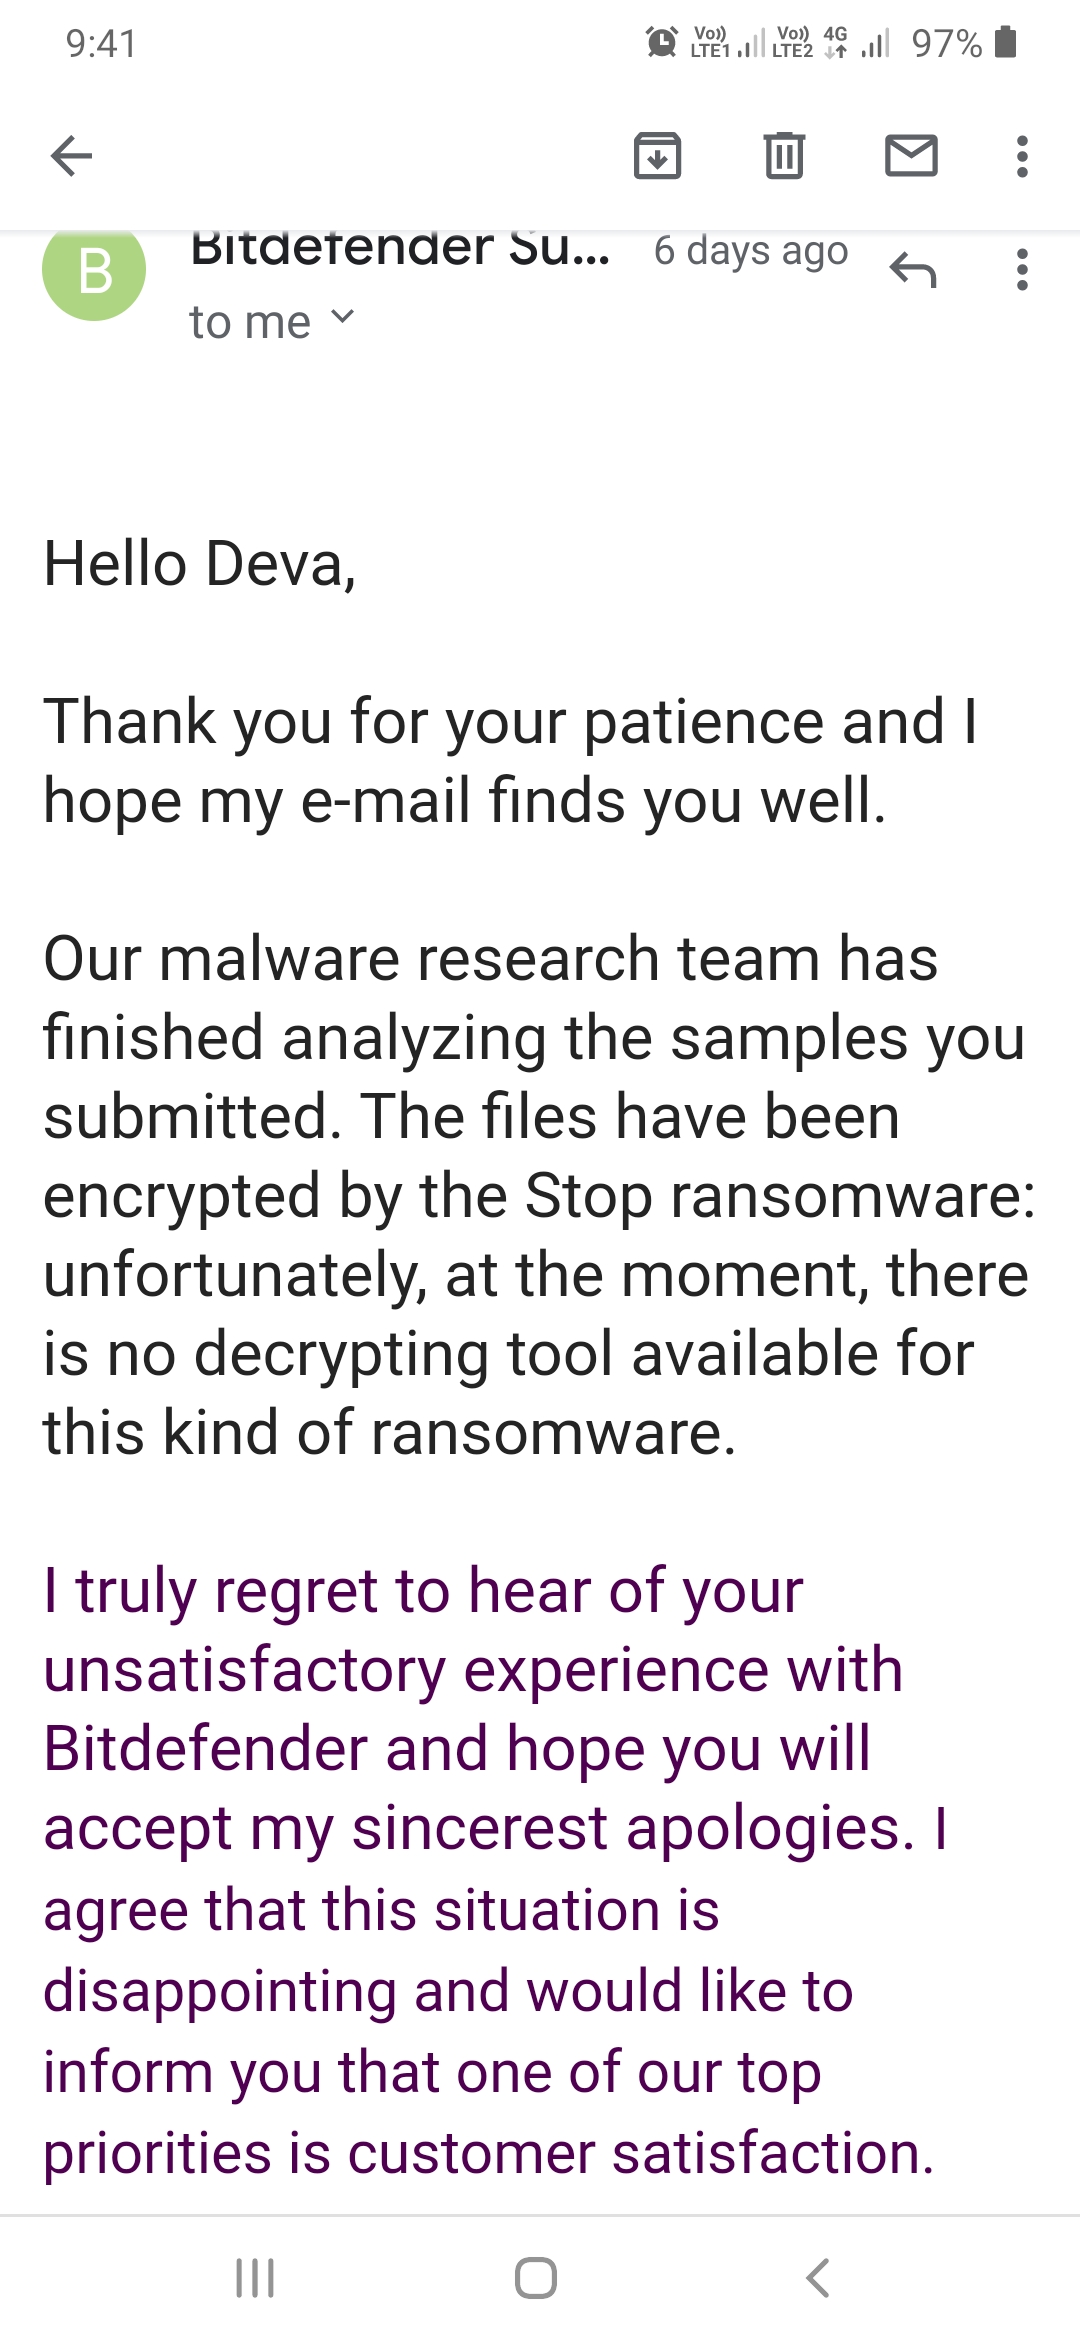Tap the green B sender avatar
The height and width of the screenshot is (2340, 1080).
(x=94, y=270)
